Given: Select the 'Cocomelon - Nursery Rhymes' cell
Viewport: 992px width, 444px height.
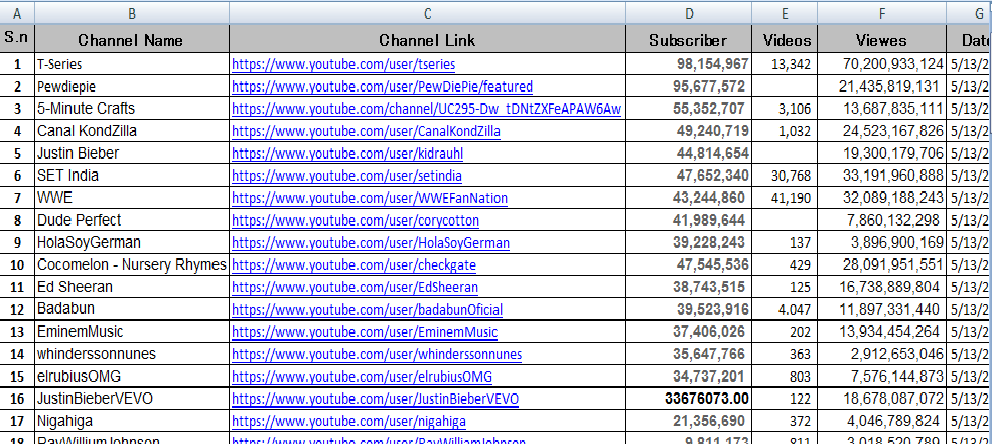Looking at the screenshot, I should point(132,265).
